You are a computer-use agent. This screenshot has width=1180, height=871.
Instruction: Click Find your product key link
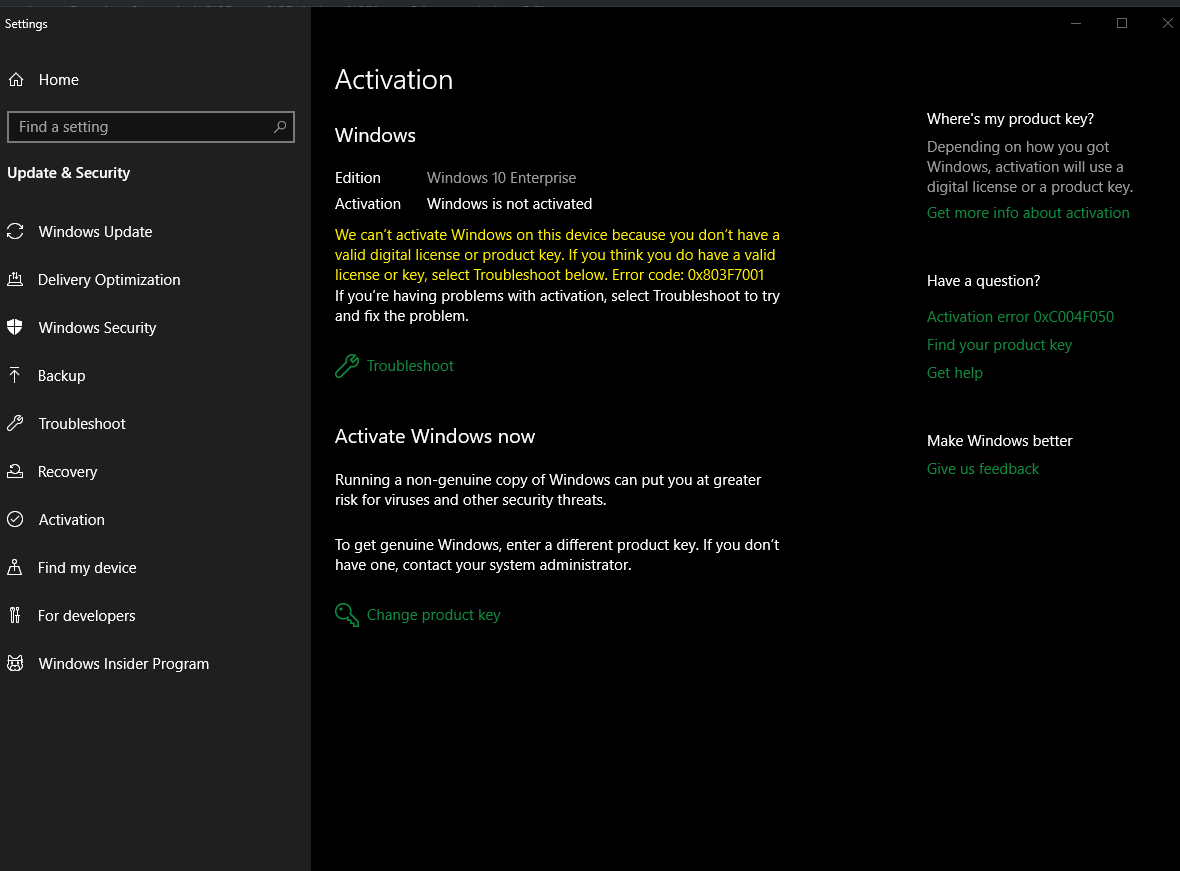coord(999,345)
